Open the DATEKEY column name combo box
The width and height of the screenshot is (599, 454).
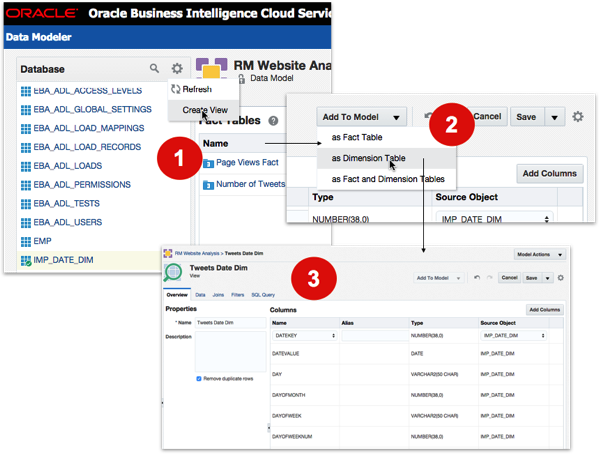pyautogui.click(x=304, y=336)
